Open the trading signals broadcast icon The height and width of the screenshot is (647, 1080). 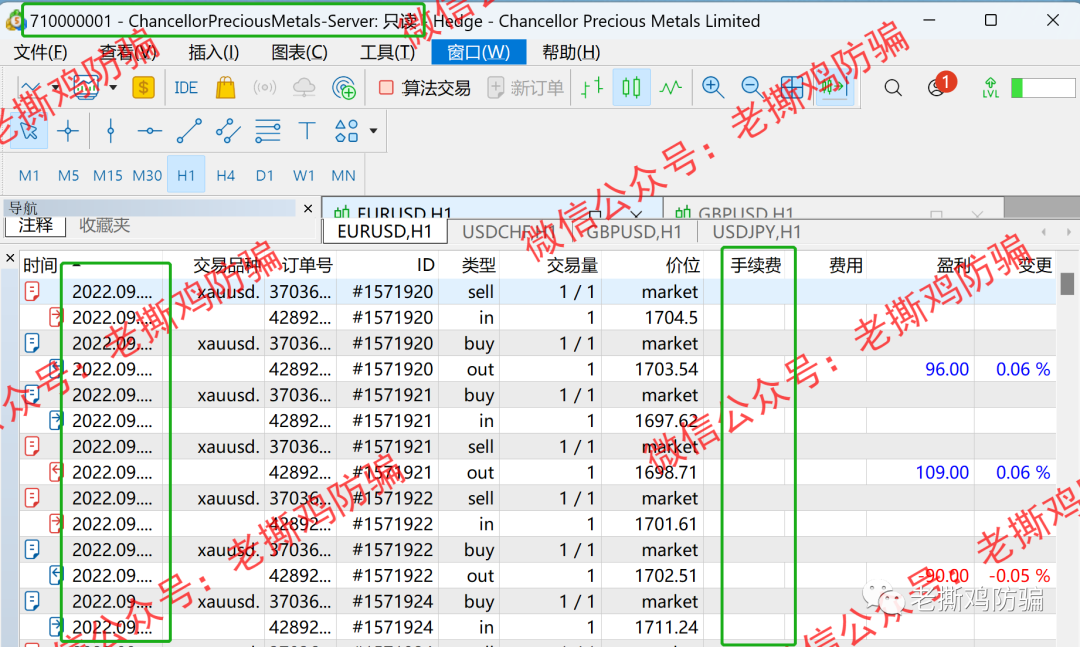[x=264, y=88]
